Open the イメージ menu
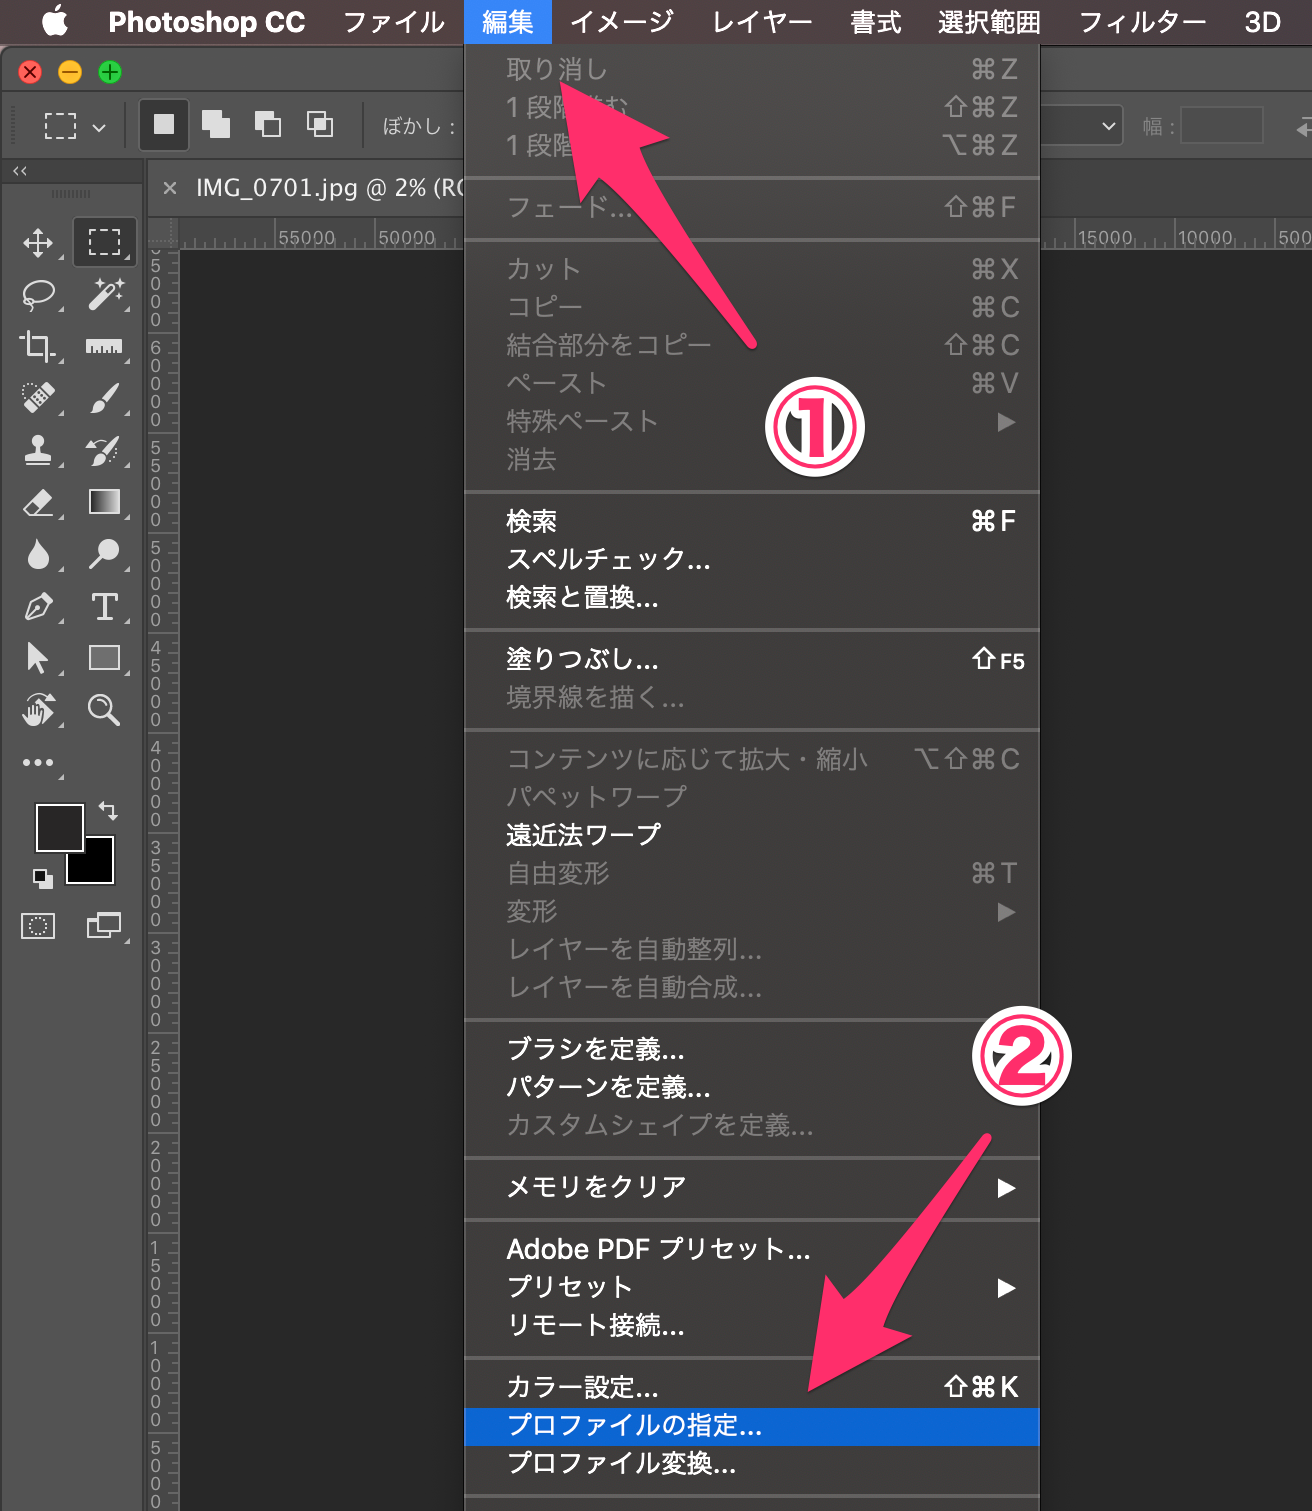Image resolution: width=1312 pixels, height=1511 pixels. (x=622, y=22)
